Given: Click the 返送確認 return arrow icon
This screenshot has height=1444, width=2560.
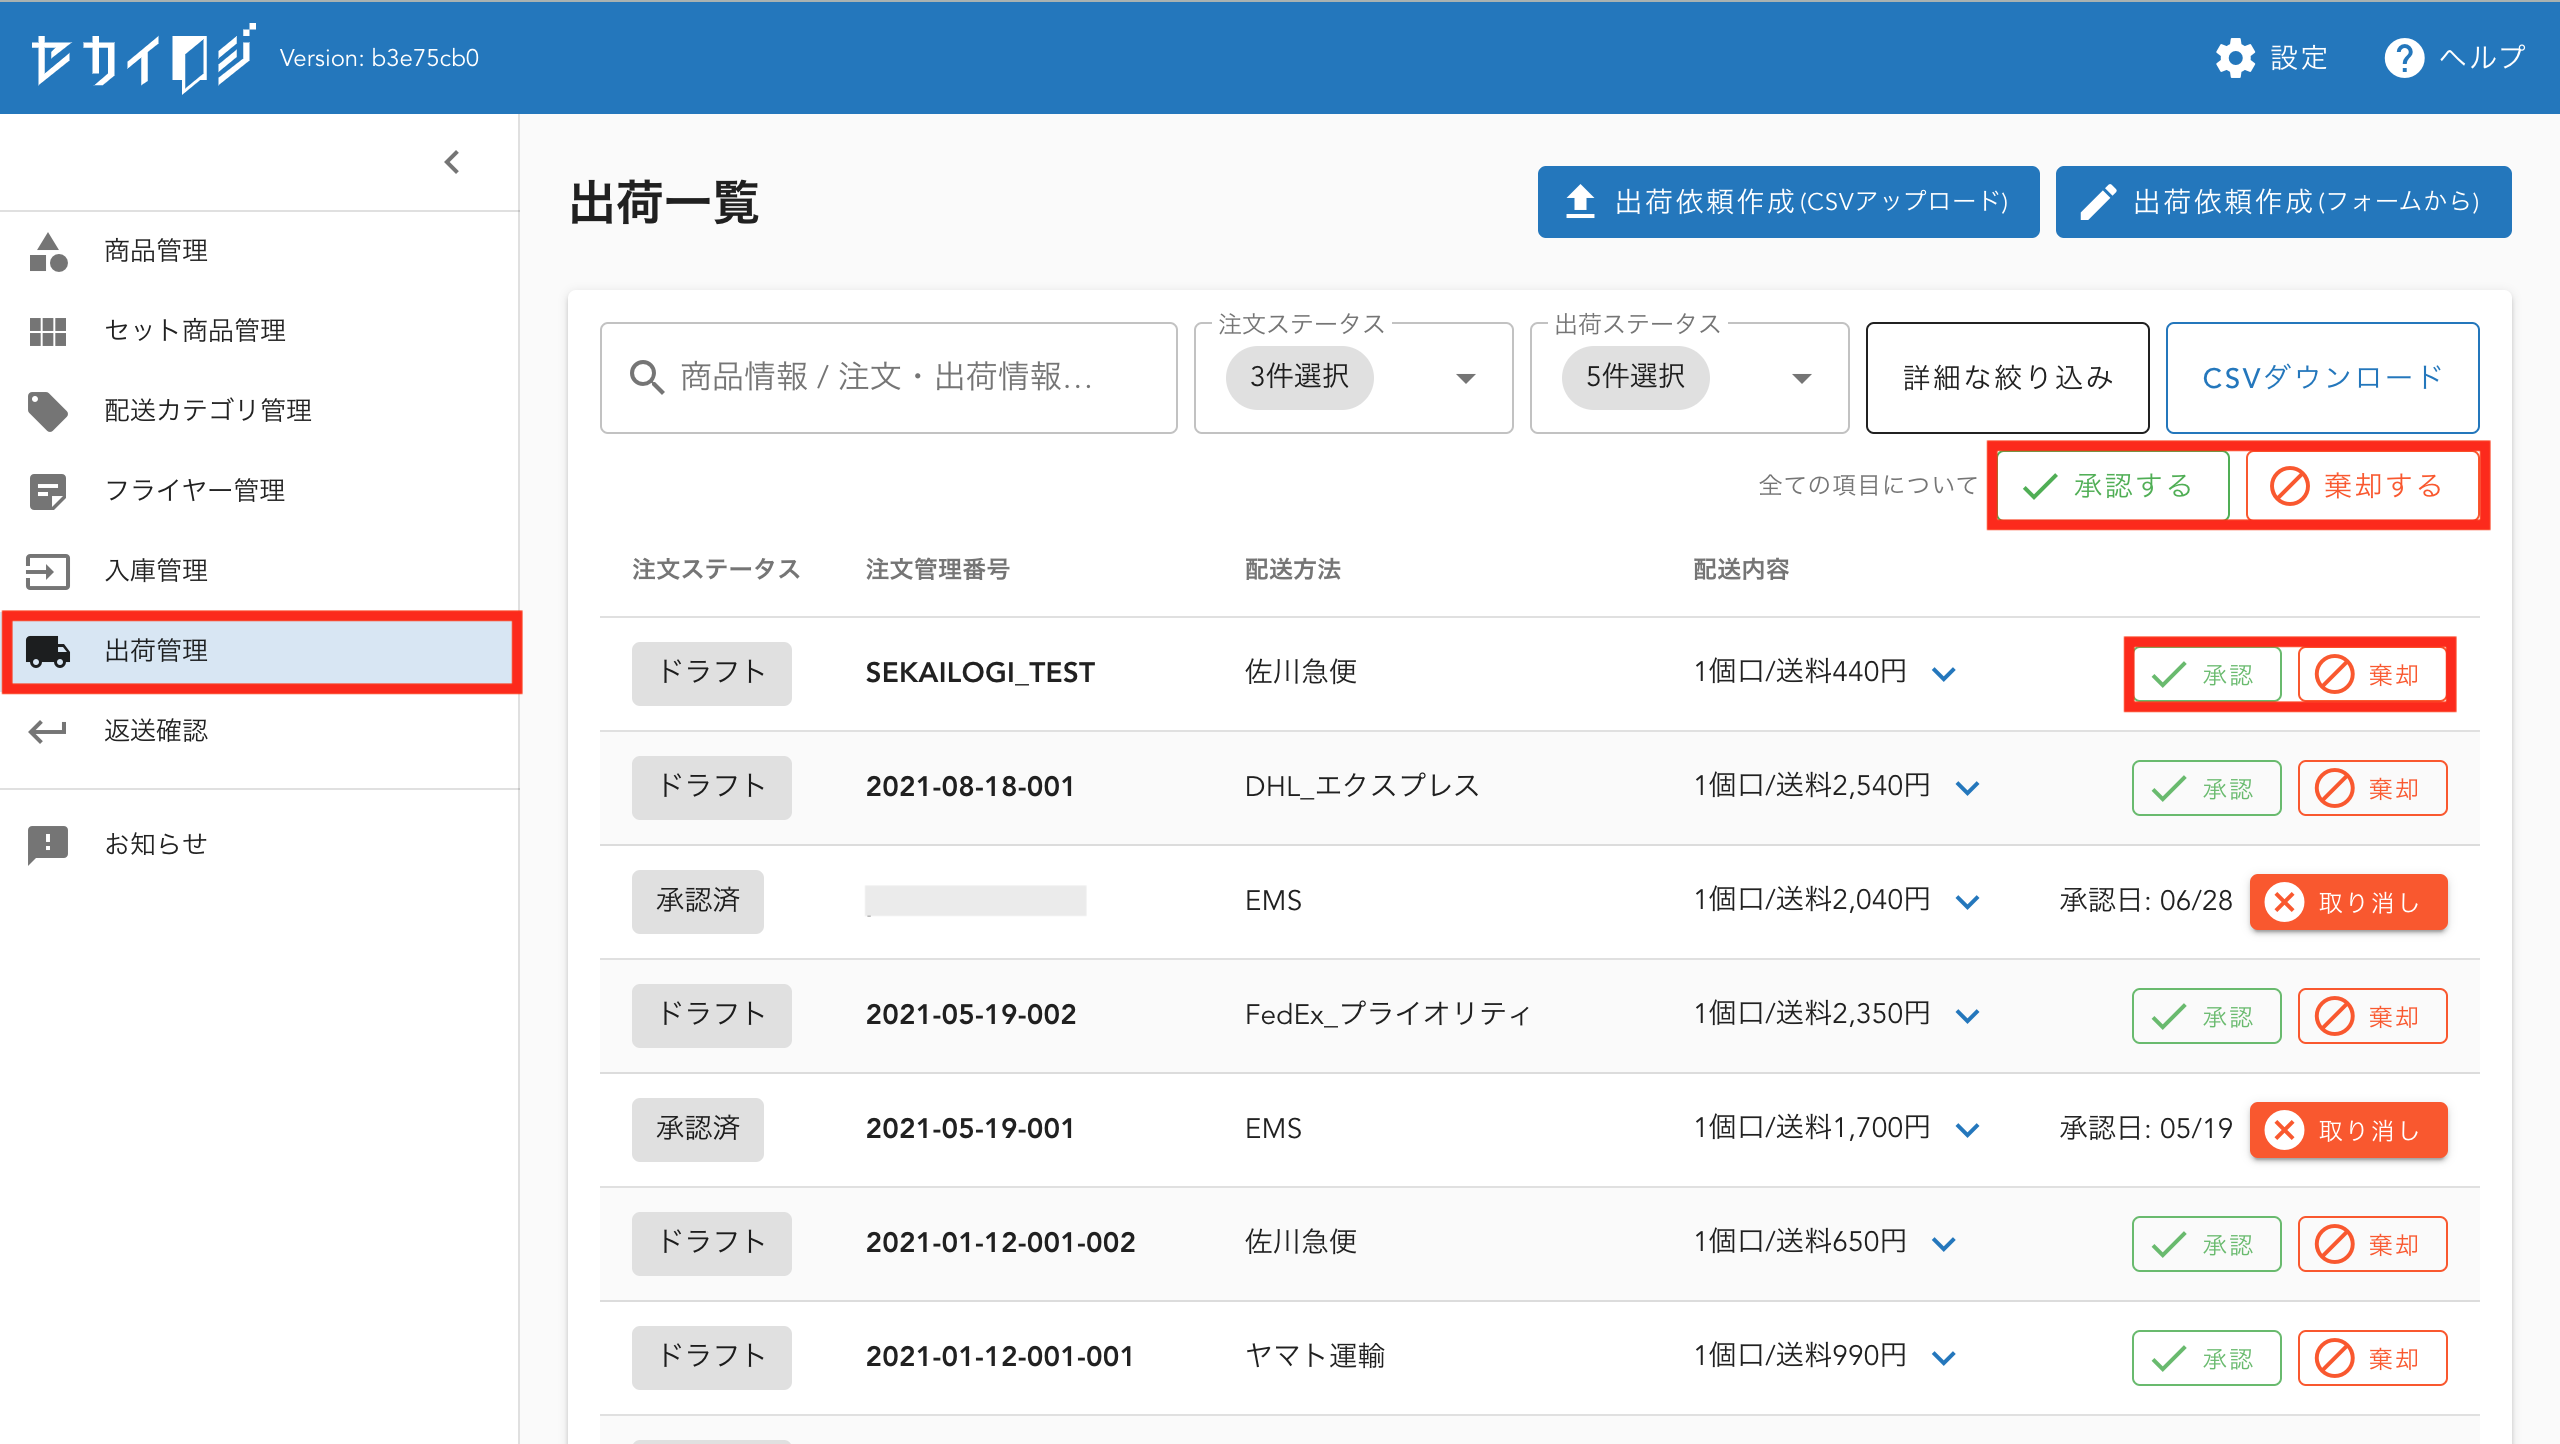Looking at the screenshot, I should 48,731.
